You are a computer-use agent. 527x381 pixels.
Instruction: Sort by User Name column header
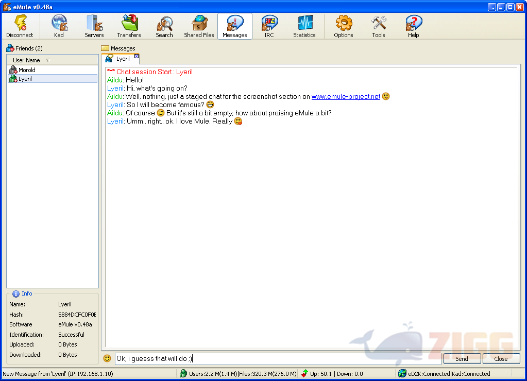point(52,60)
